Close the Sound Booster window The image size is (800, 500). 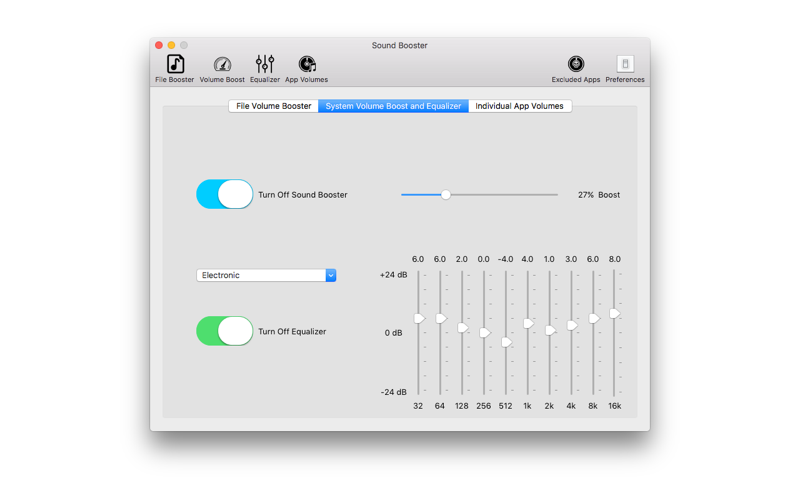[159, 45]
